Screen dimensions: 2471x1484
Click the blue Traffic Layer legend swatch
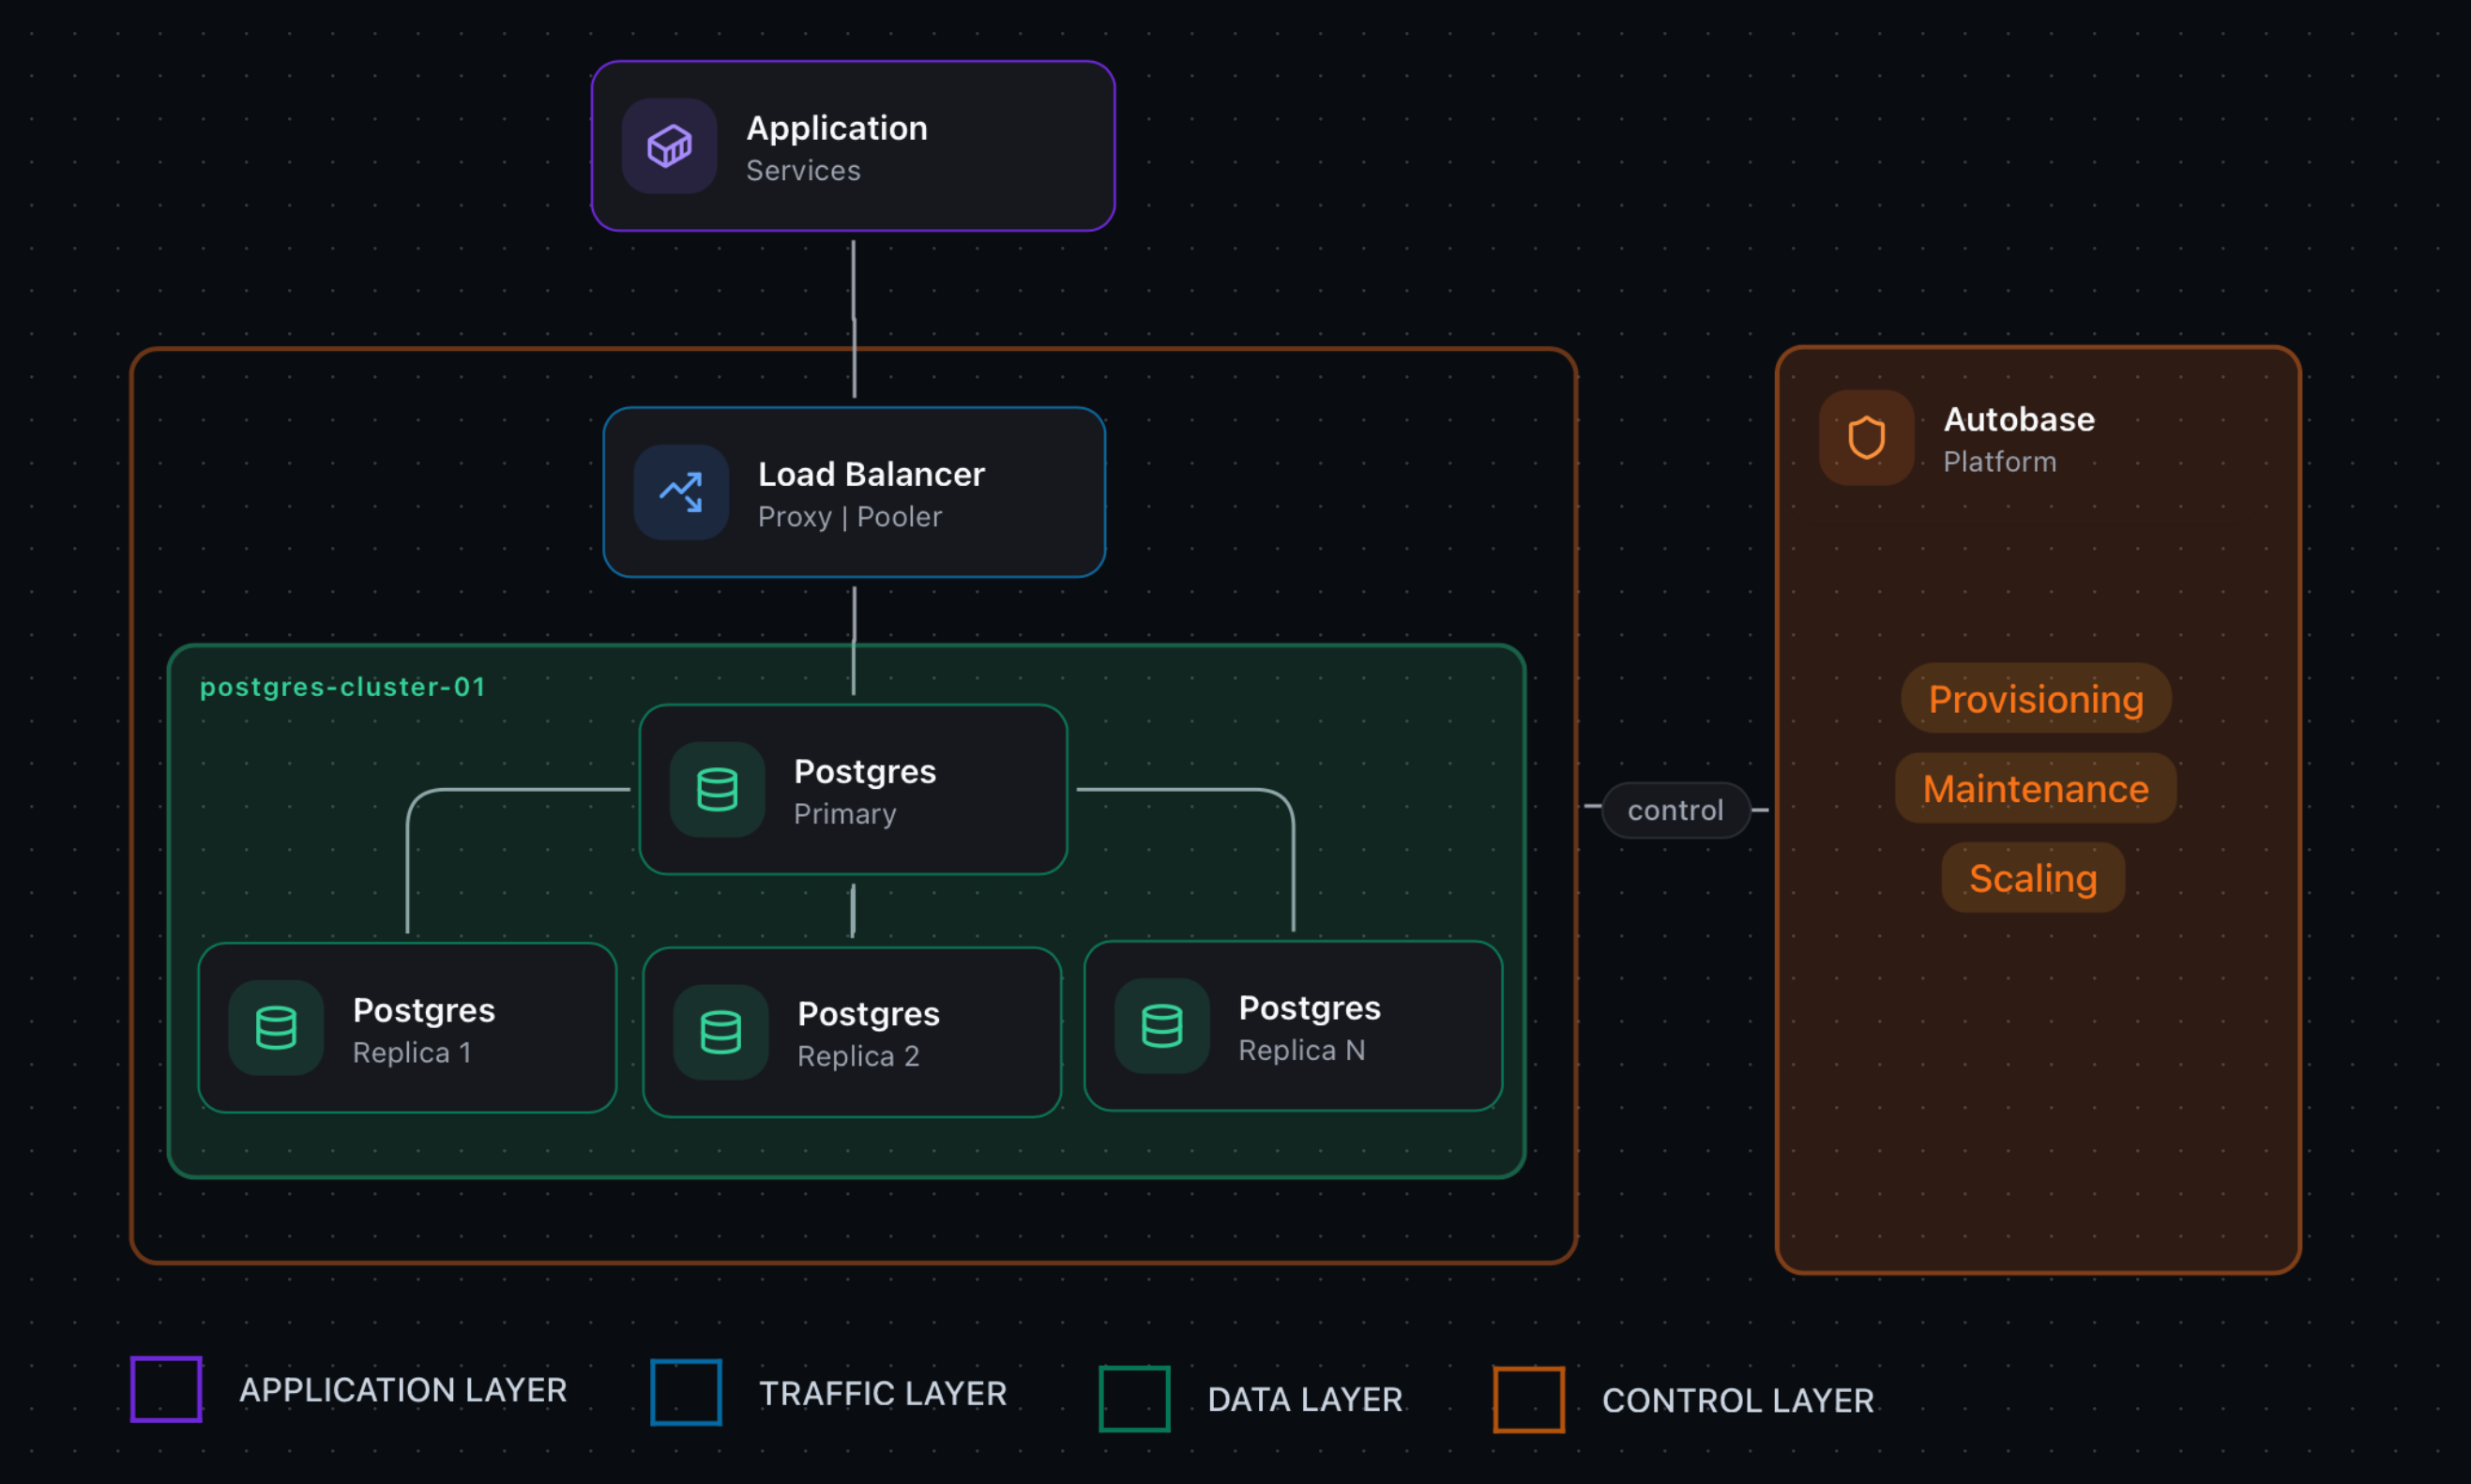(686, 1392)
